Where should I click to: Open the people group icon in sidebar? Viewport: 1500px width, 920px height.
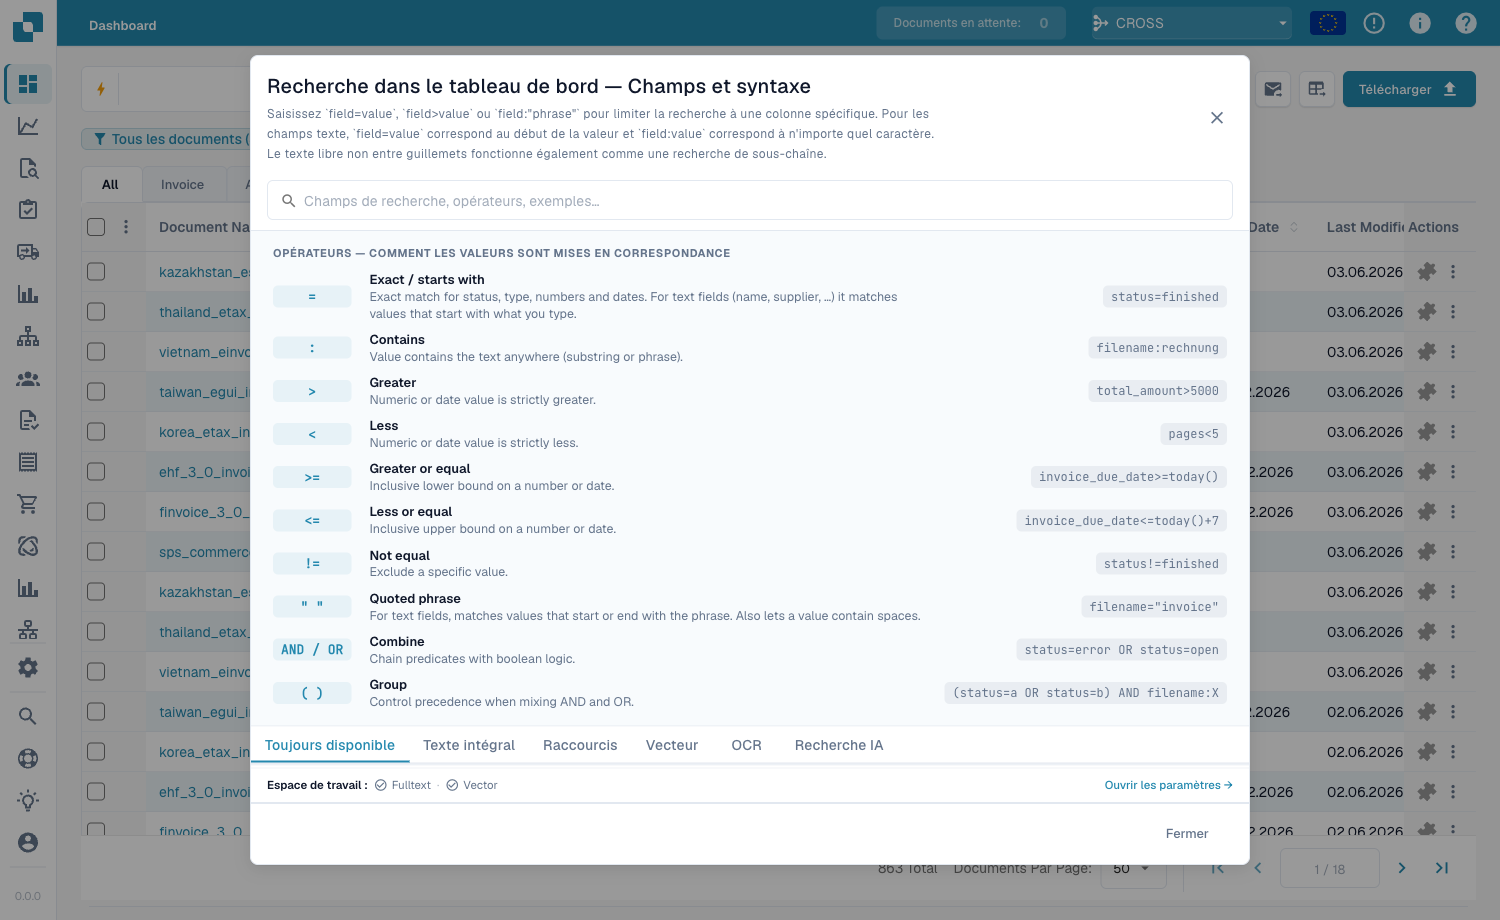[28, 379]
